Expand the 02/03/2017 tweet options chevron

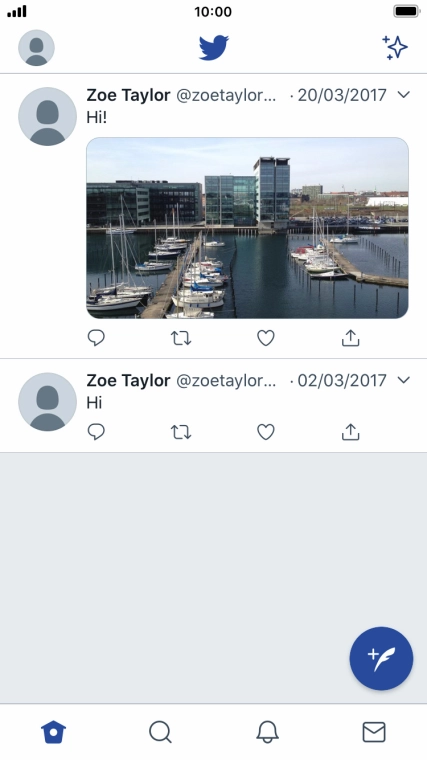(403, 380)
